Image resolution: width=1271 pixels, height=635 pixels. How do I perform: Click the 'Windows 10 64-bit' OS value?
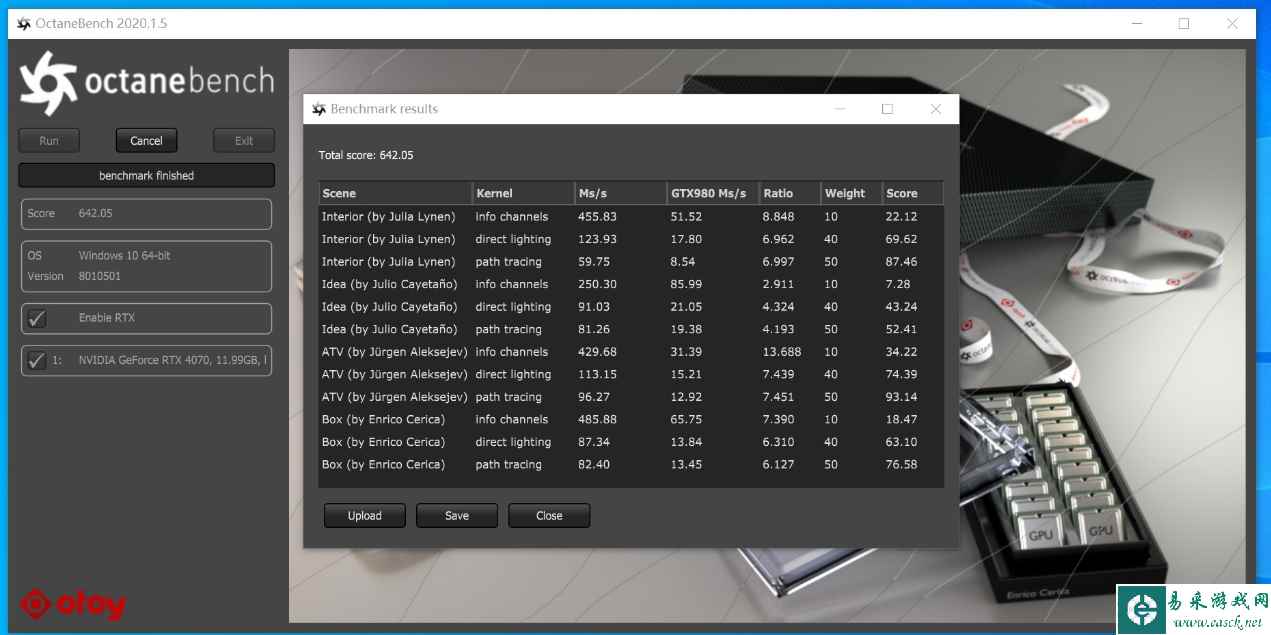tap(125, 256)
